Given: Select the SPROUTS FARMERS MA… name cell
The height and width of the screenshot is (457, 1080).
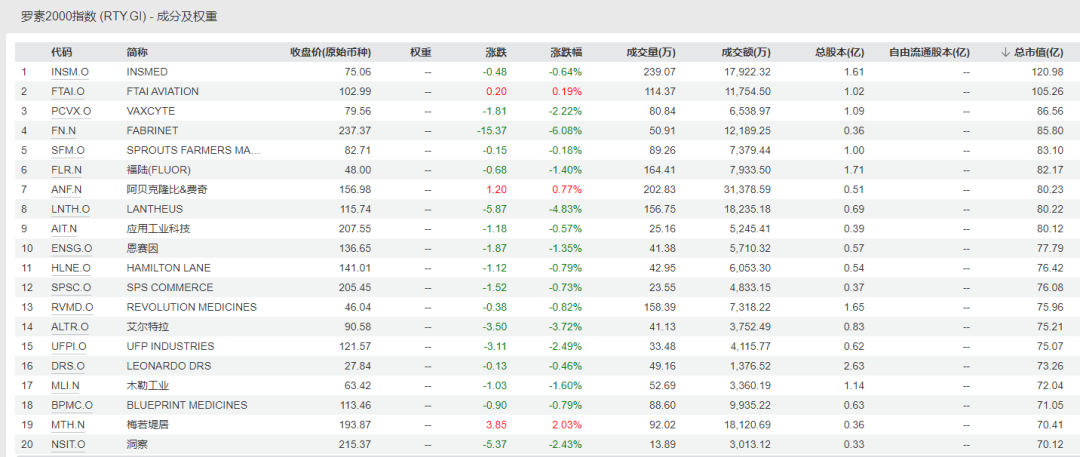Looking at the screenshot, I should point(194,150).
